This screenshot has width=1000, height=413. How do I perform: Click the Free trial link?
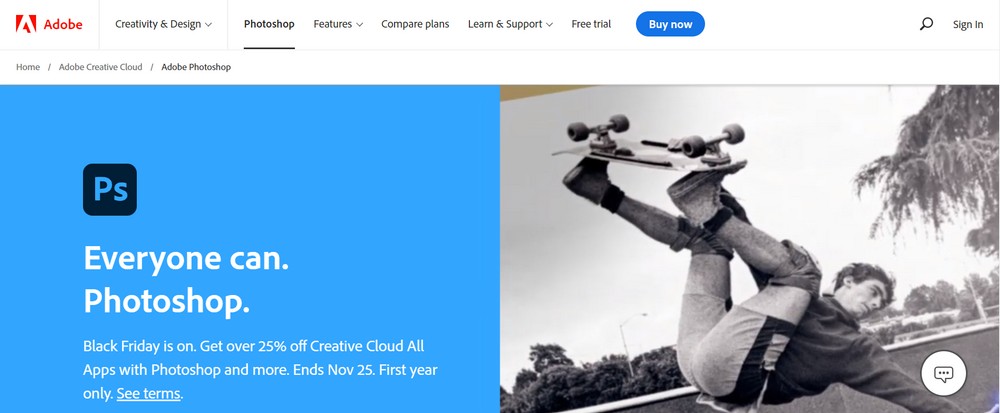[591, 24]
